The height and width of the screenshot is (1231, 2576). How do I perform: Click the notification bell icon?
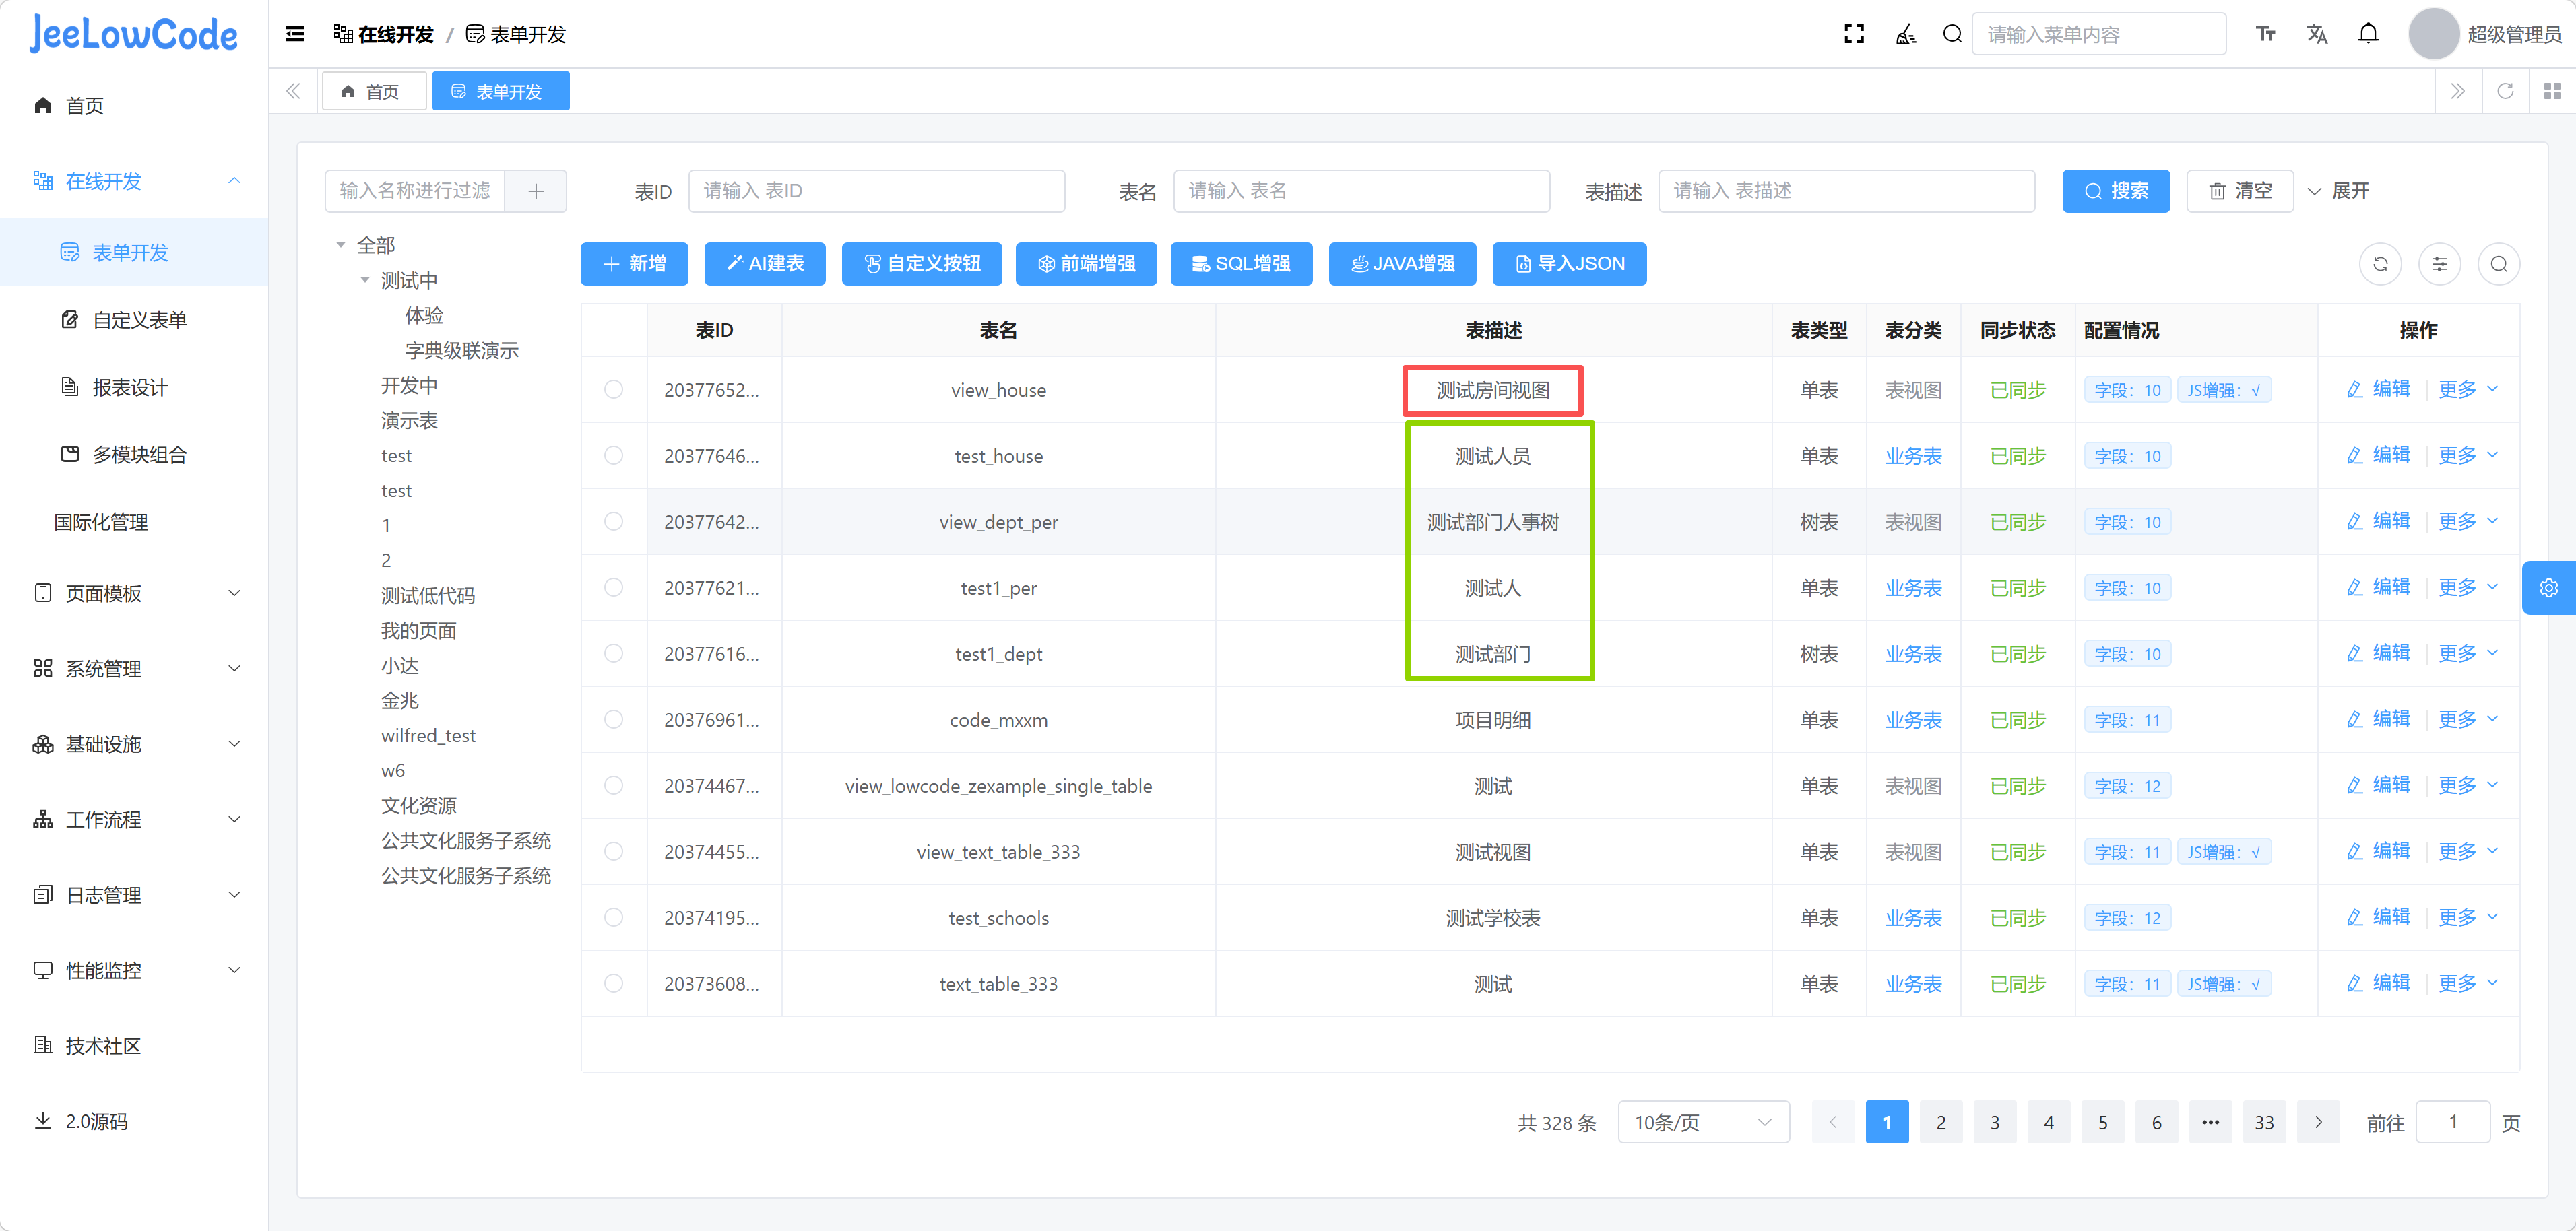click(2367, 34)
